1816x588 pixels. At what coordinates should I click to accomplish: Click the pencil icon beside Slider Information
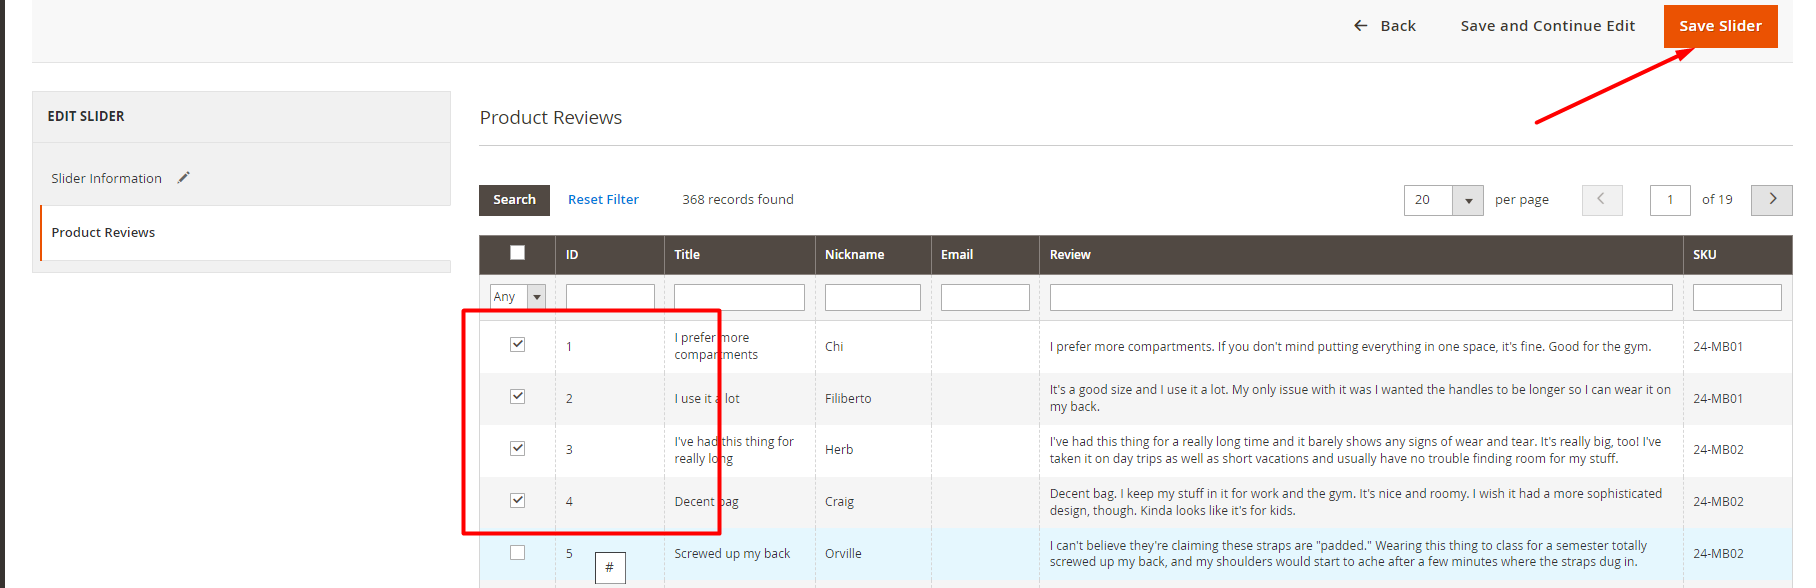point(183,178)
